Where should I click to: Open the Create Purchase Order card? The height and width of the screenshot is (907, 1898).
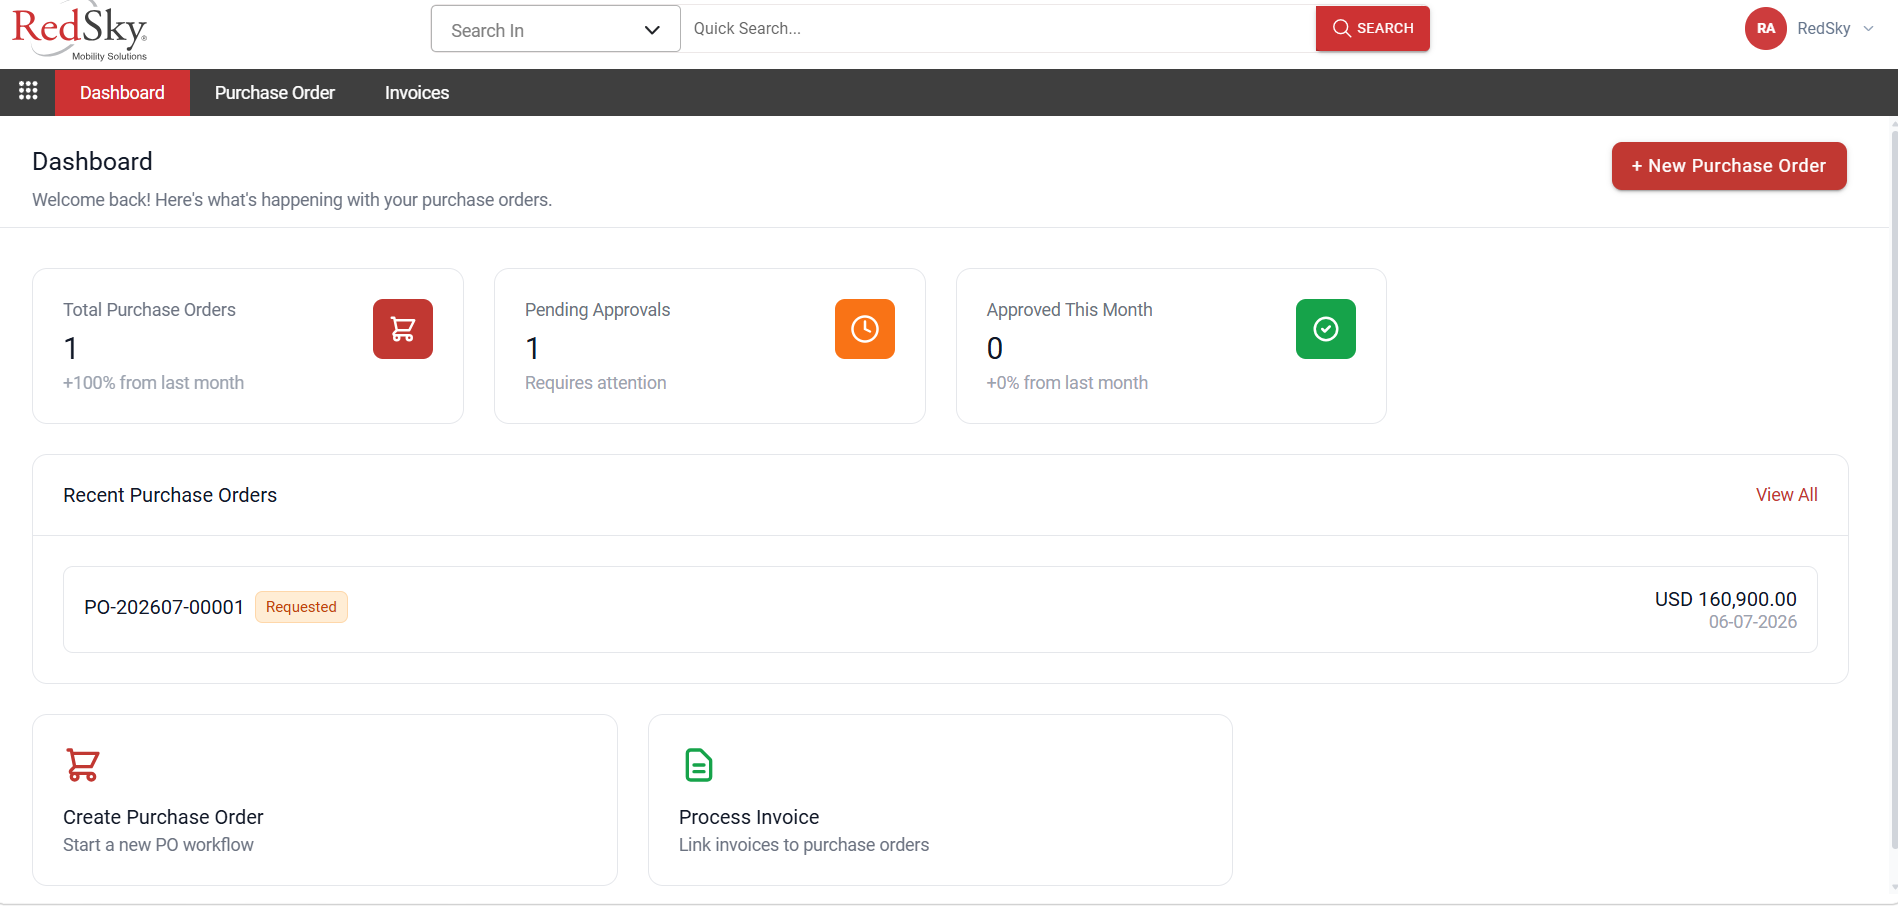tap(325, 800)
